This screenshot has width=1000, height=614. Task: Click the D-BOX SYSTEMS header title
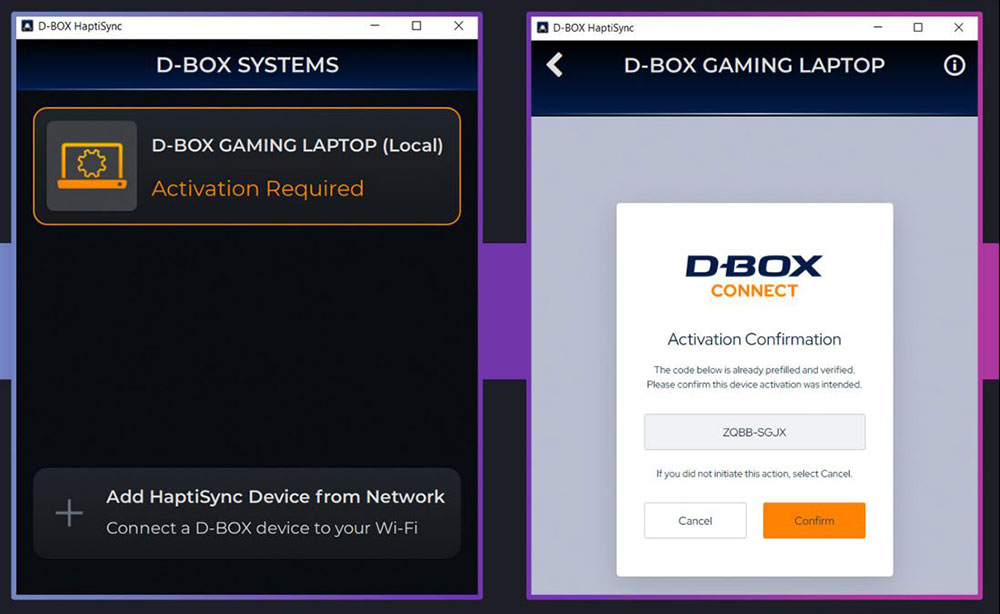tap(247, 65)
